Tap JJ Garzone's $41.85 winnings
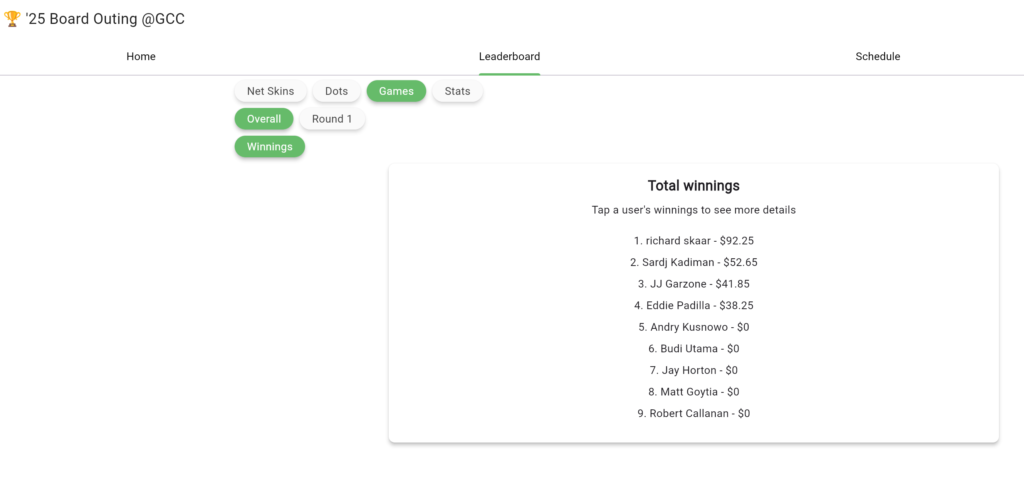Viewport: 1024px width, 488px height. point(693,284)
